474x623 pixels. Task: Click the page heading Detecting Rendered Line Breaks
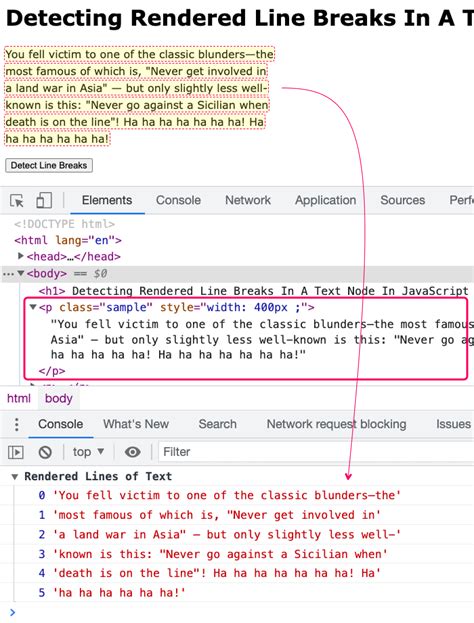(240, 18)
